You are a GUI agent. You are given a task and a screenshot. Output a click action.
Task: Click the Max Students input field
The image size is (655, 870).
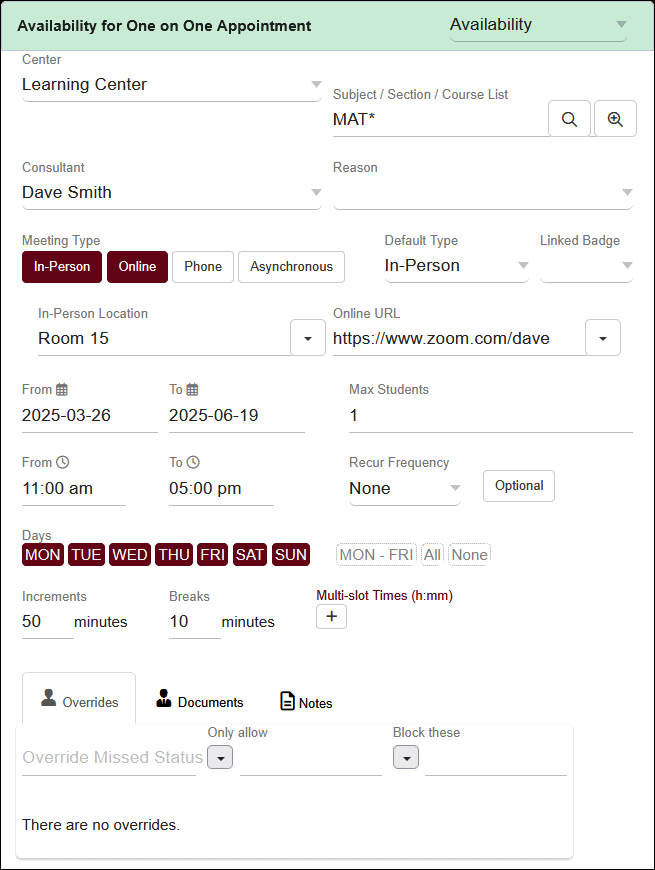[490, 416]
